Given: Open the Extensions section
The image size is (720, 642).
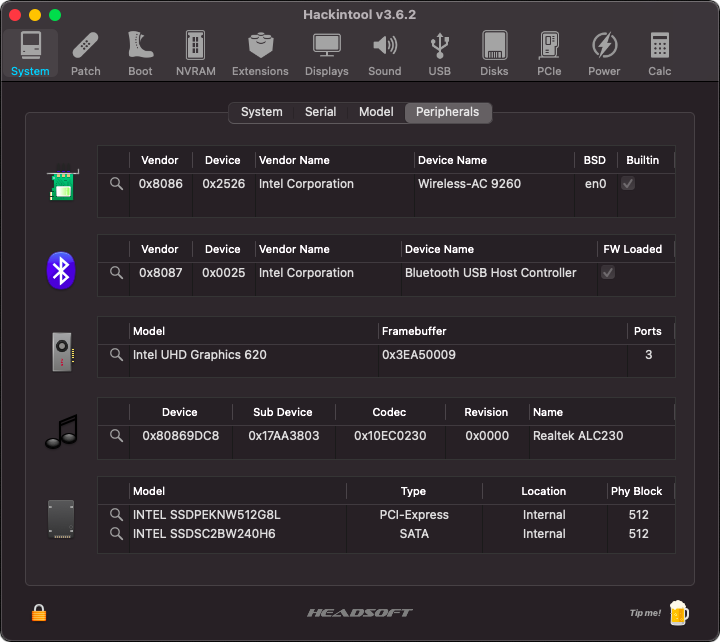Looking at the screenshot, I should 260,53.
